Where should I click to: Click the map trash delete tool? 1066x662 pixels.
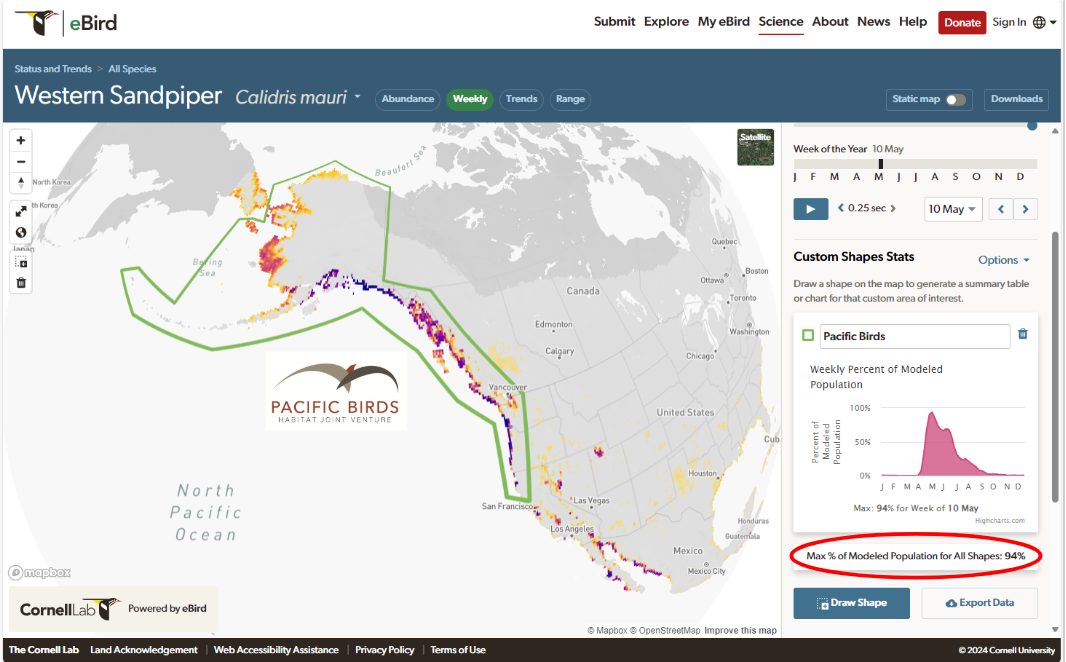21,283
